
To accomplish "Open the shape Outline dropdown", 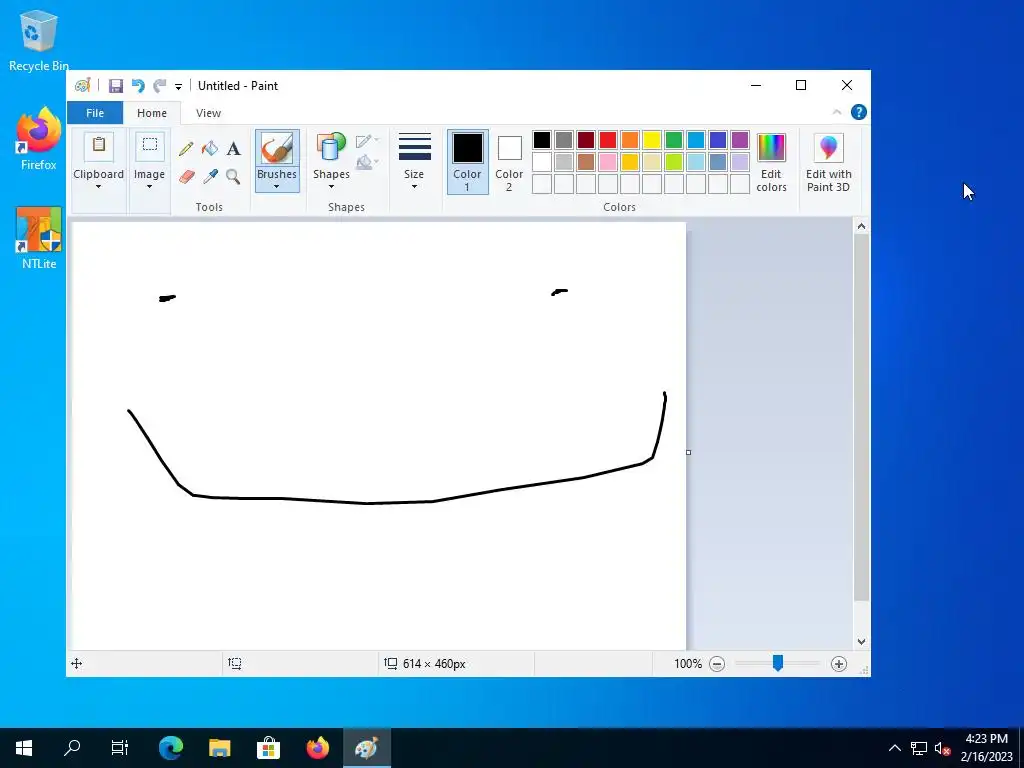I will 368,141.
